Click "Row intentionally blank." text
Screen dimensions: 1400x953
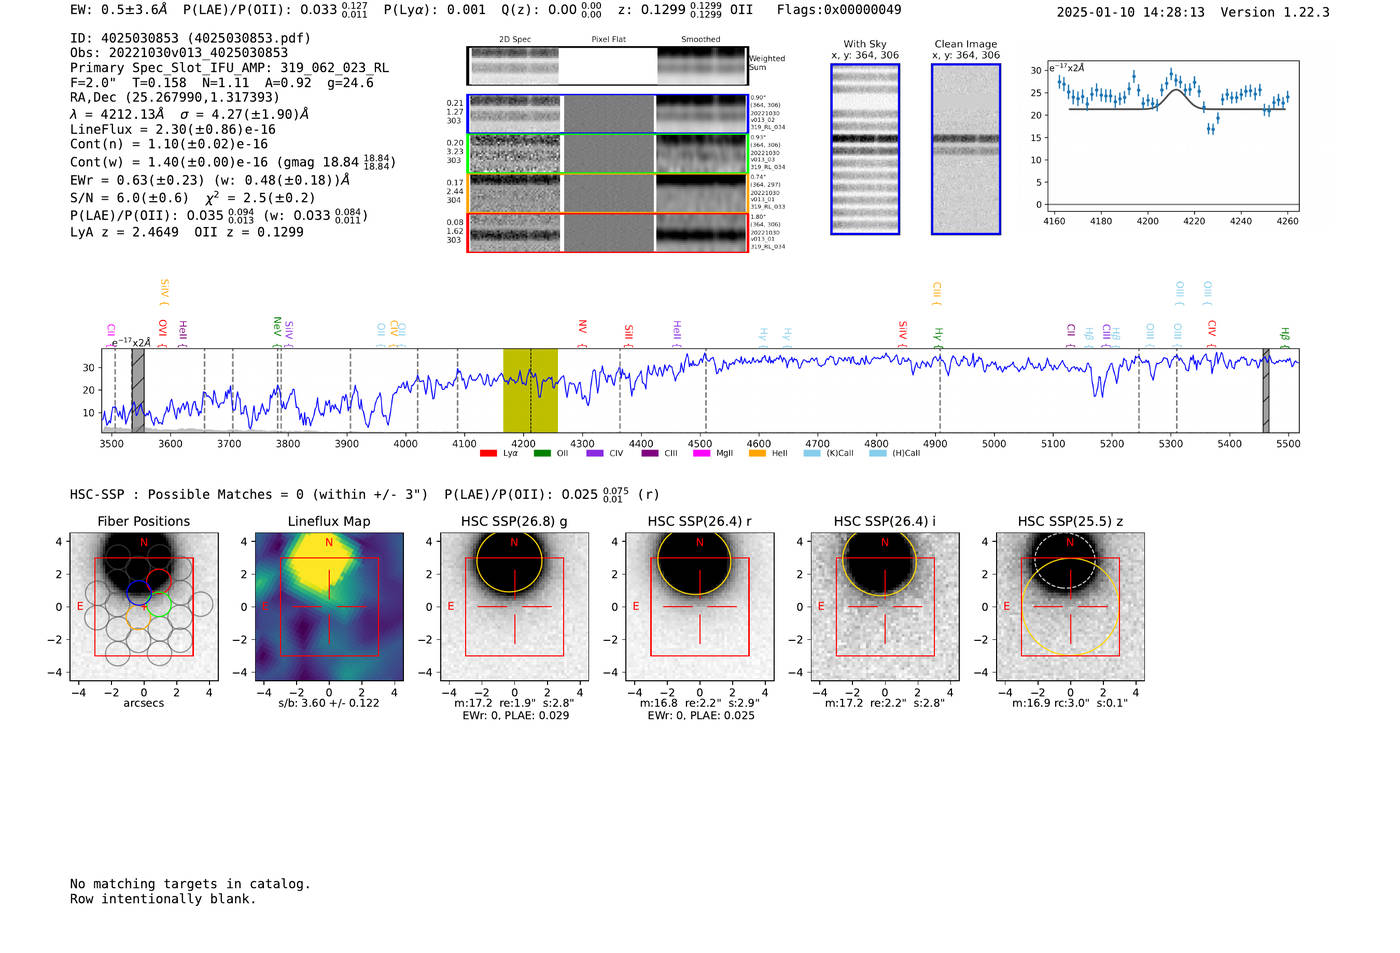(x=163, y=899)
